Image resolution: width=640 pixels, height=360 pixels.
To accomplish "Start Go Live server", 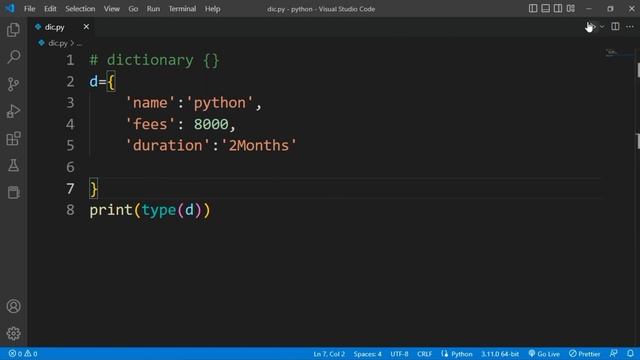I will 544,354.
